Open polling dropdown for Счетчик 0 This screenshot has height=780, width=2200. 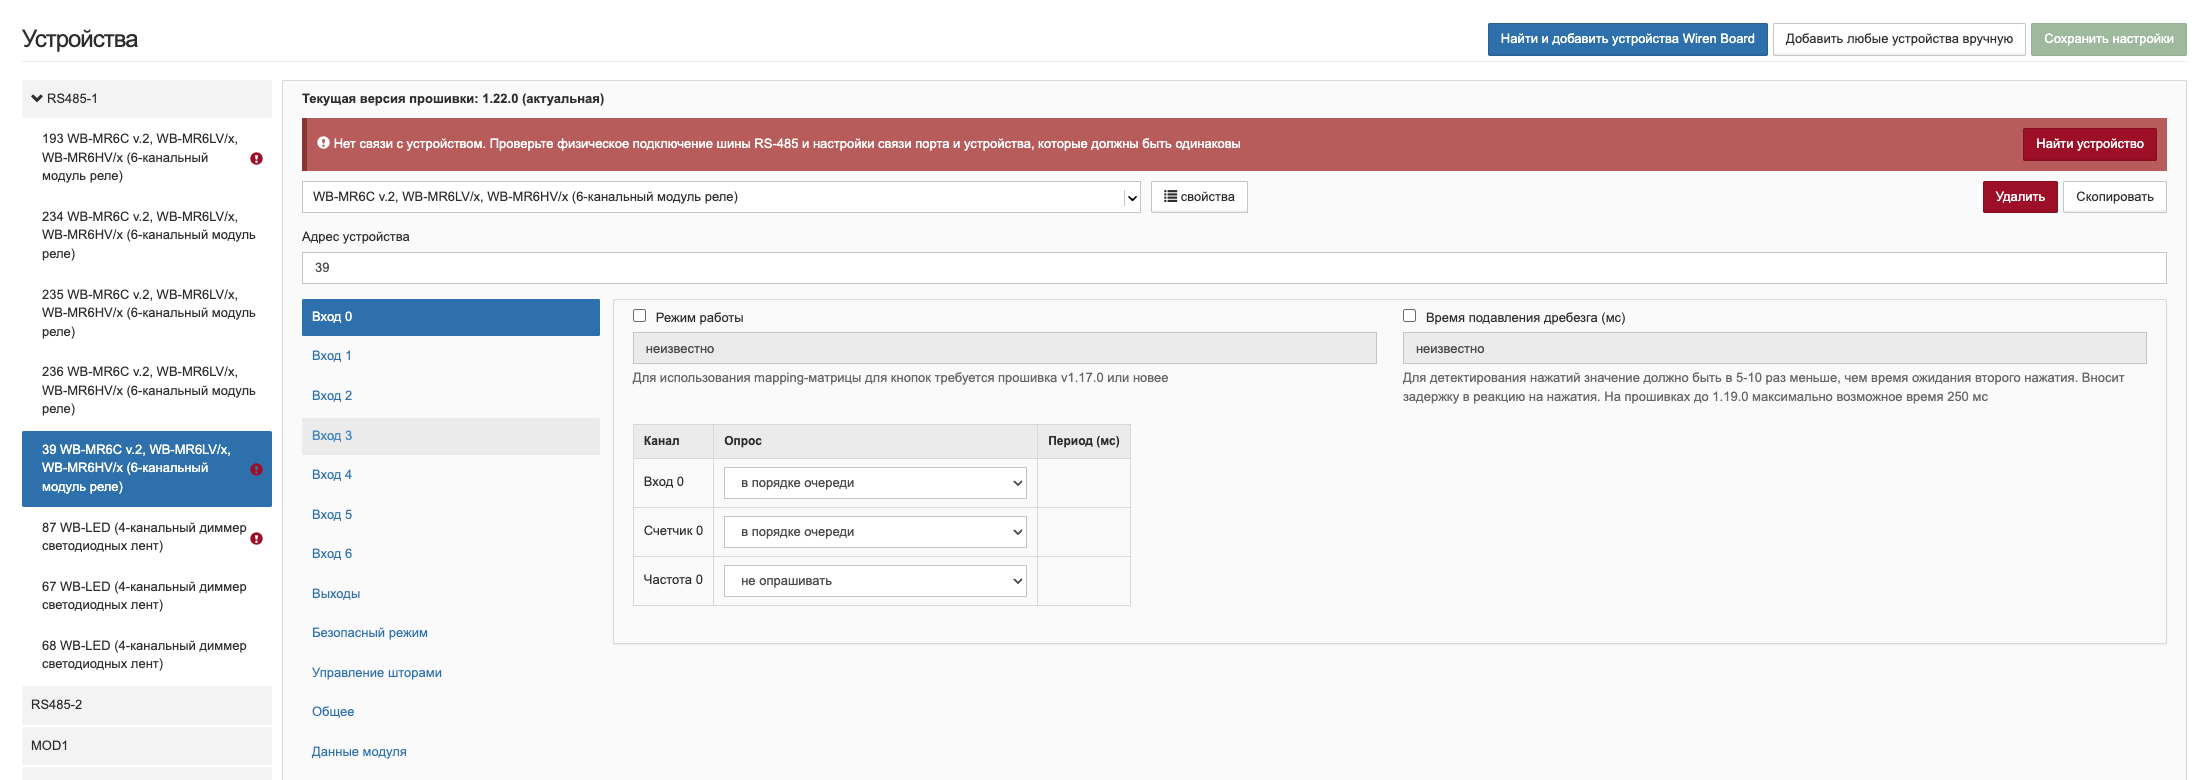[x=875, y=532]
